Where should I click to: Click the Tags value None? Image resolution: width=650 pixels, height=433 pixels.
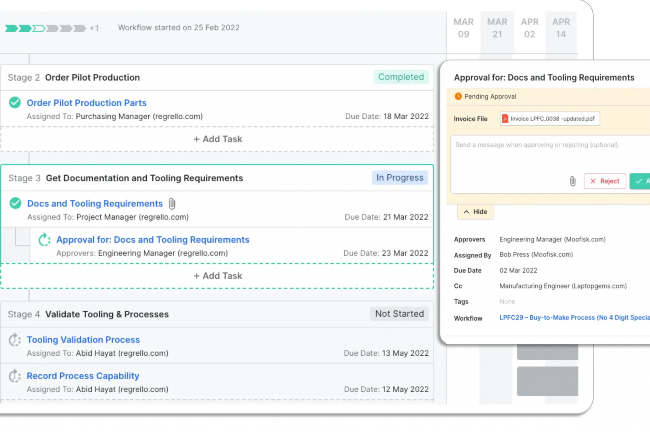[507, 302]
